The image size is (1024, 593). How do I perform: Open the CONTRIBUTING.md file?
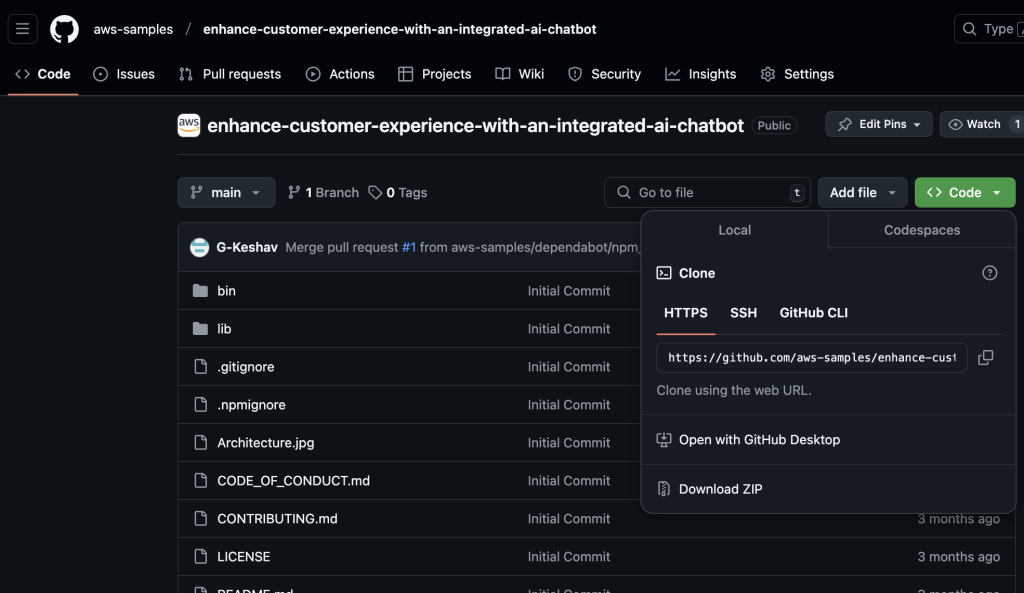(x=278, y=519)
